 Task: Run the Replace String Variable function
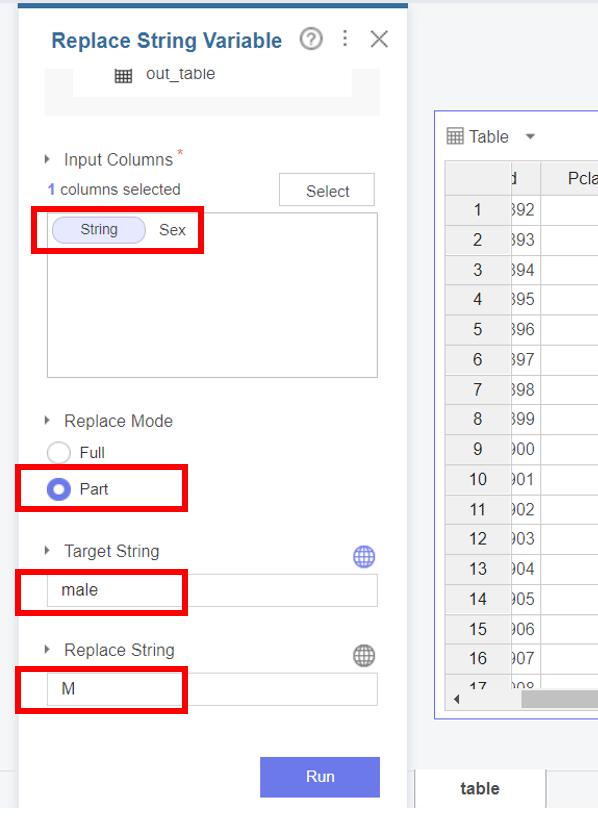(x=320, y=777)
